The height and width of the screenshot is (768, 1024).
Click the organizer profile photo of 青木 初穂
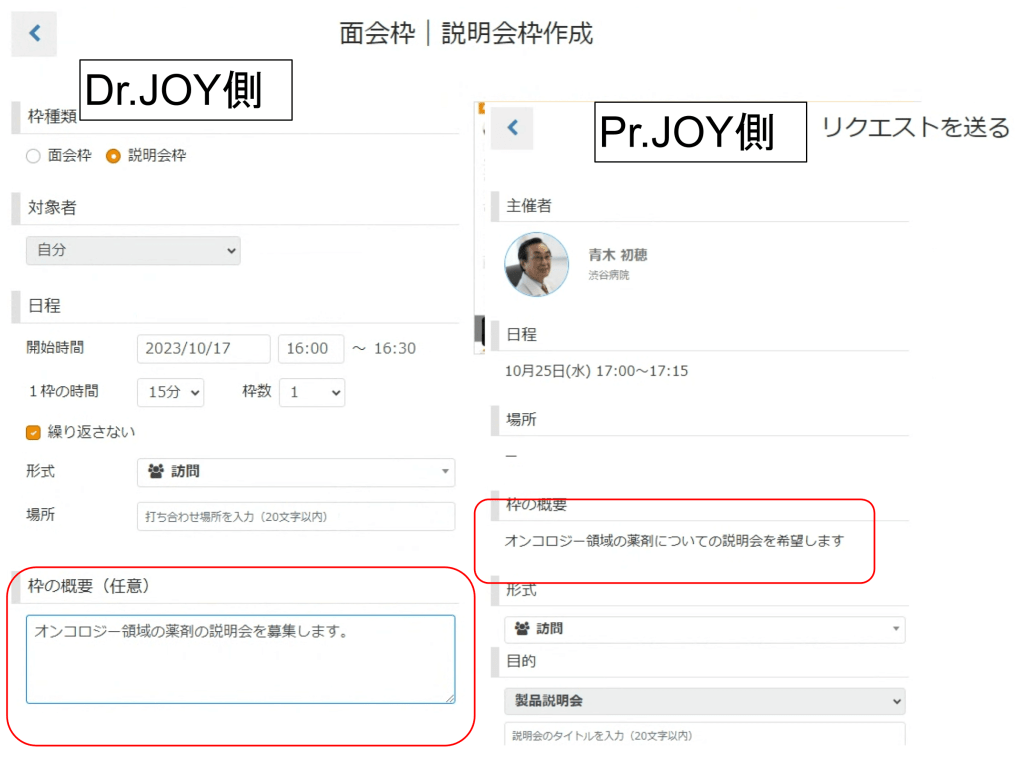[x=536, y=265]
